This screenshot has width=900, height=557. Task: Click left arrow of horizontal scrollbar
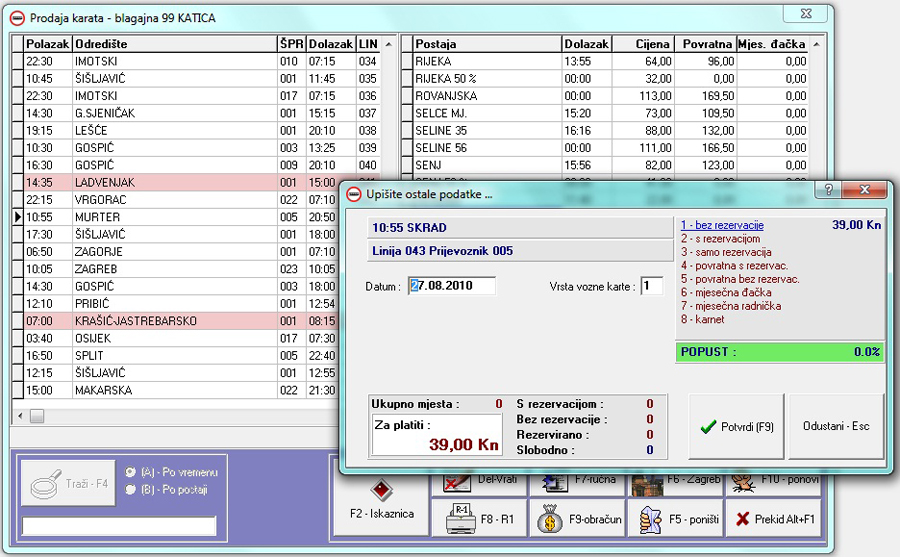(x=20, y=416)
